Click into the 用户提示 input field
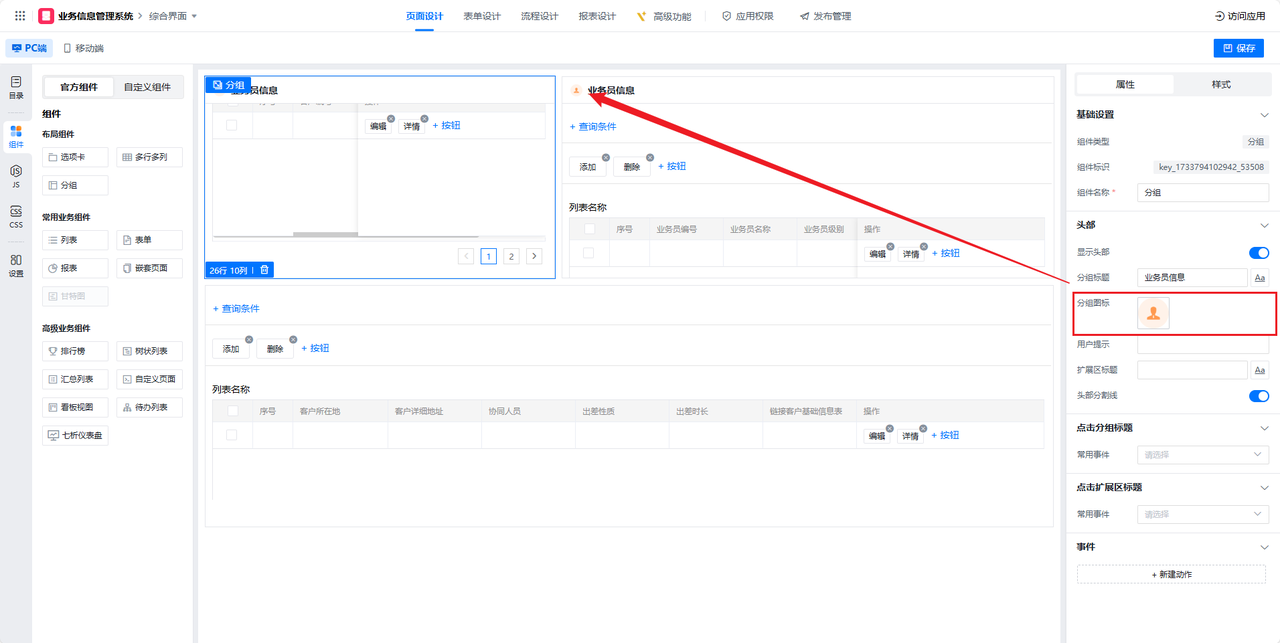The image size is (1280, 643). 1203,344
